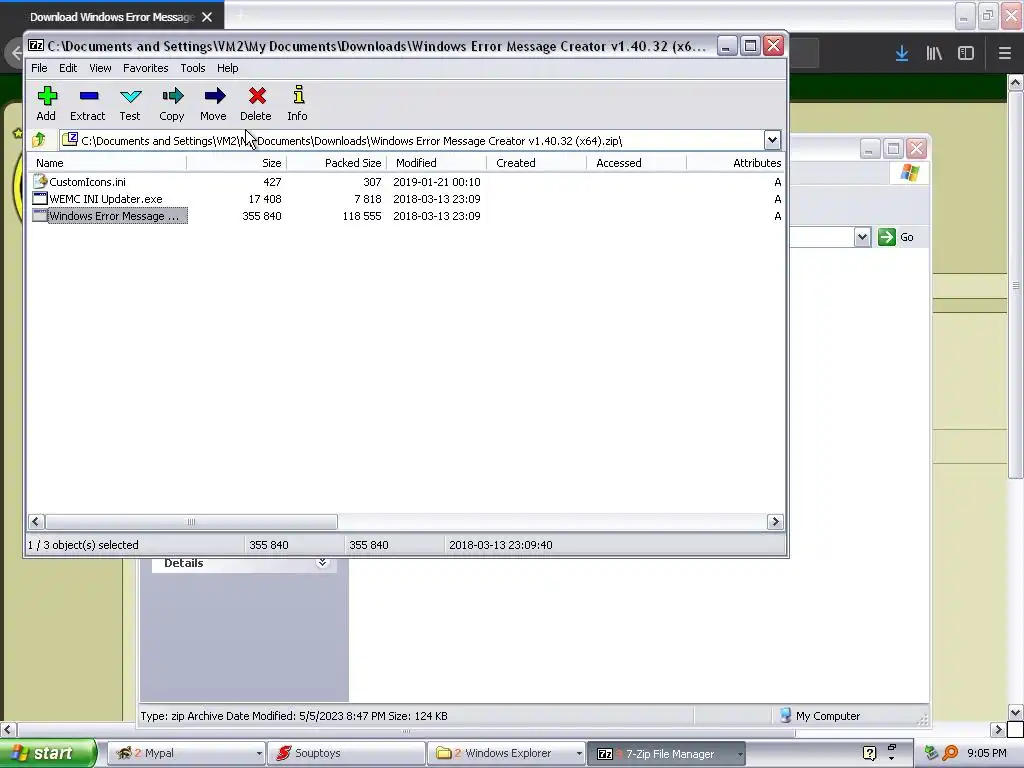Click the Go button in Explorer window
Image resolution: width=1024 pixels, height=768 pixels.
(x=896, y=237)
